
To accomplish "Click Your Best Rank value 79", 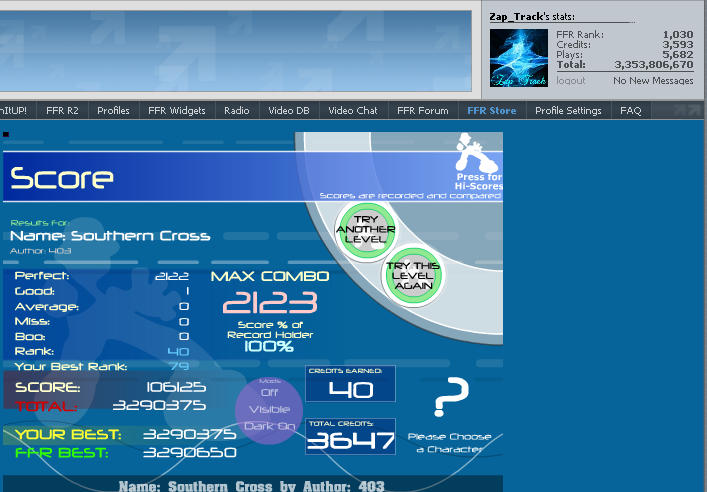I will (179, 366).
